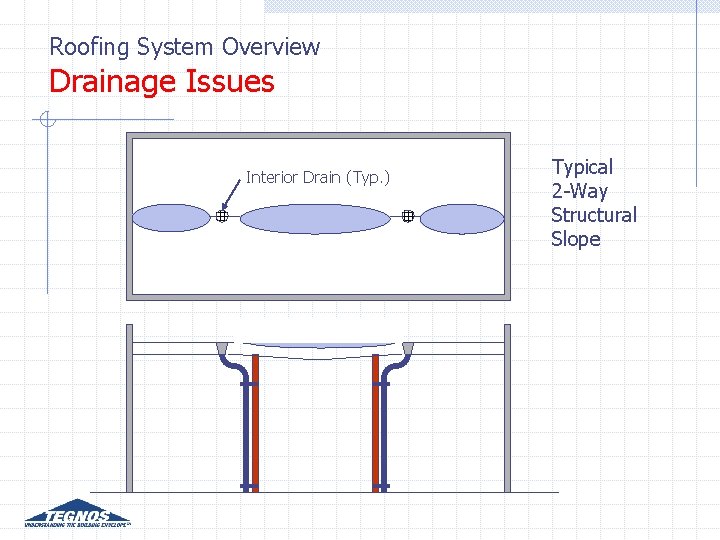This screenshot has height=540, width=720.
Task: Click the TEGNOS logo
Action: pyautogui.click(x=77, y=513)
